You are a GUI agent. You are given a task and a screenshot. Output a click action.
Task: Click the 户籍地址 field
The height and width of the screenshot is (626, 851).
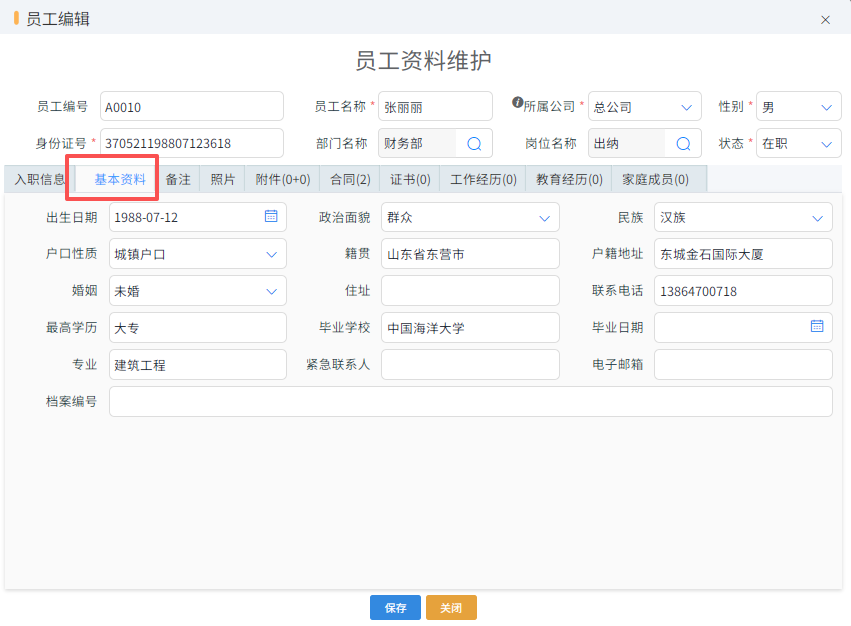pos(743,254)
